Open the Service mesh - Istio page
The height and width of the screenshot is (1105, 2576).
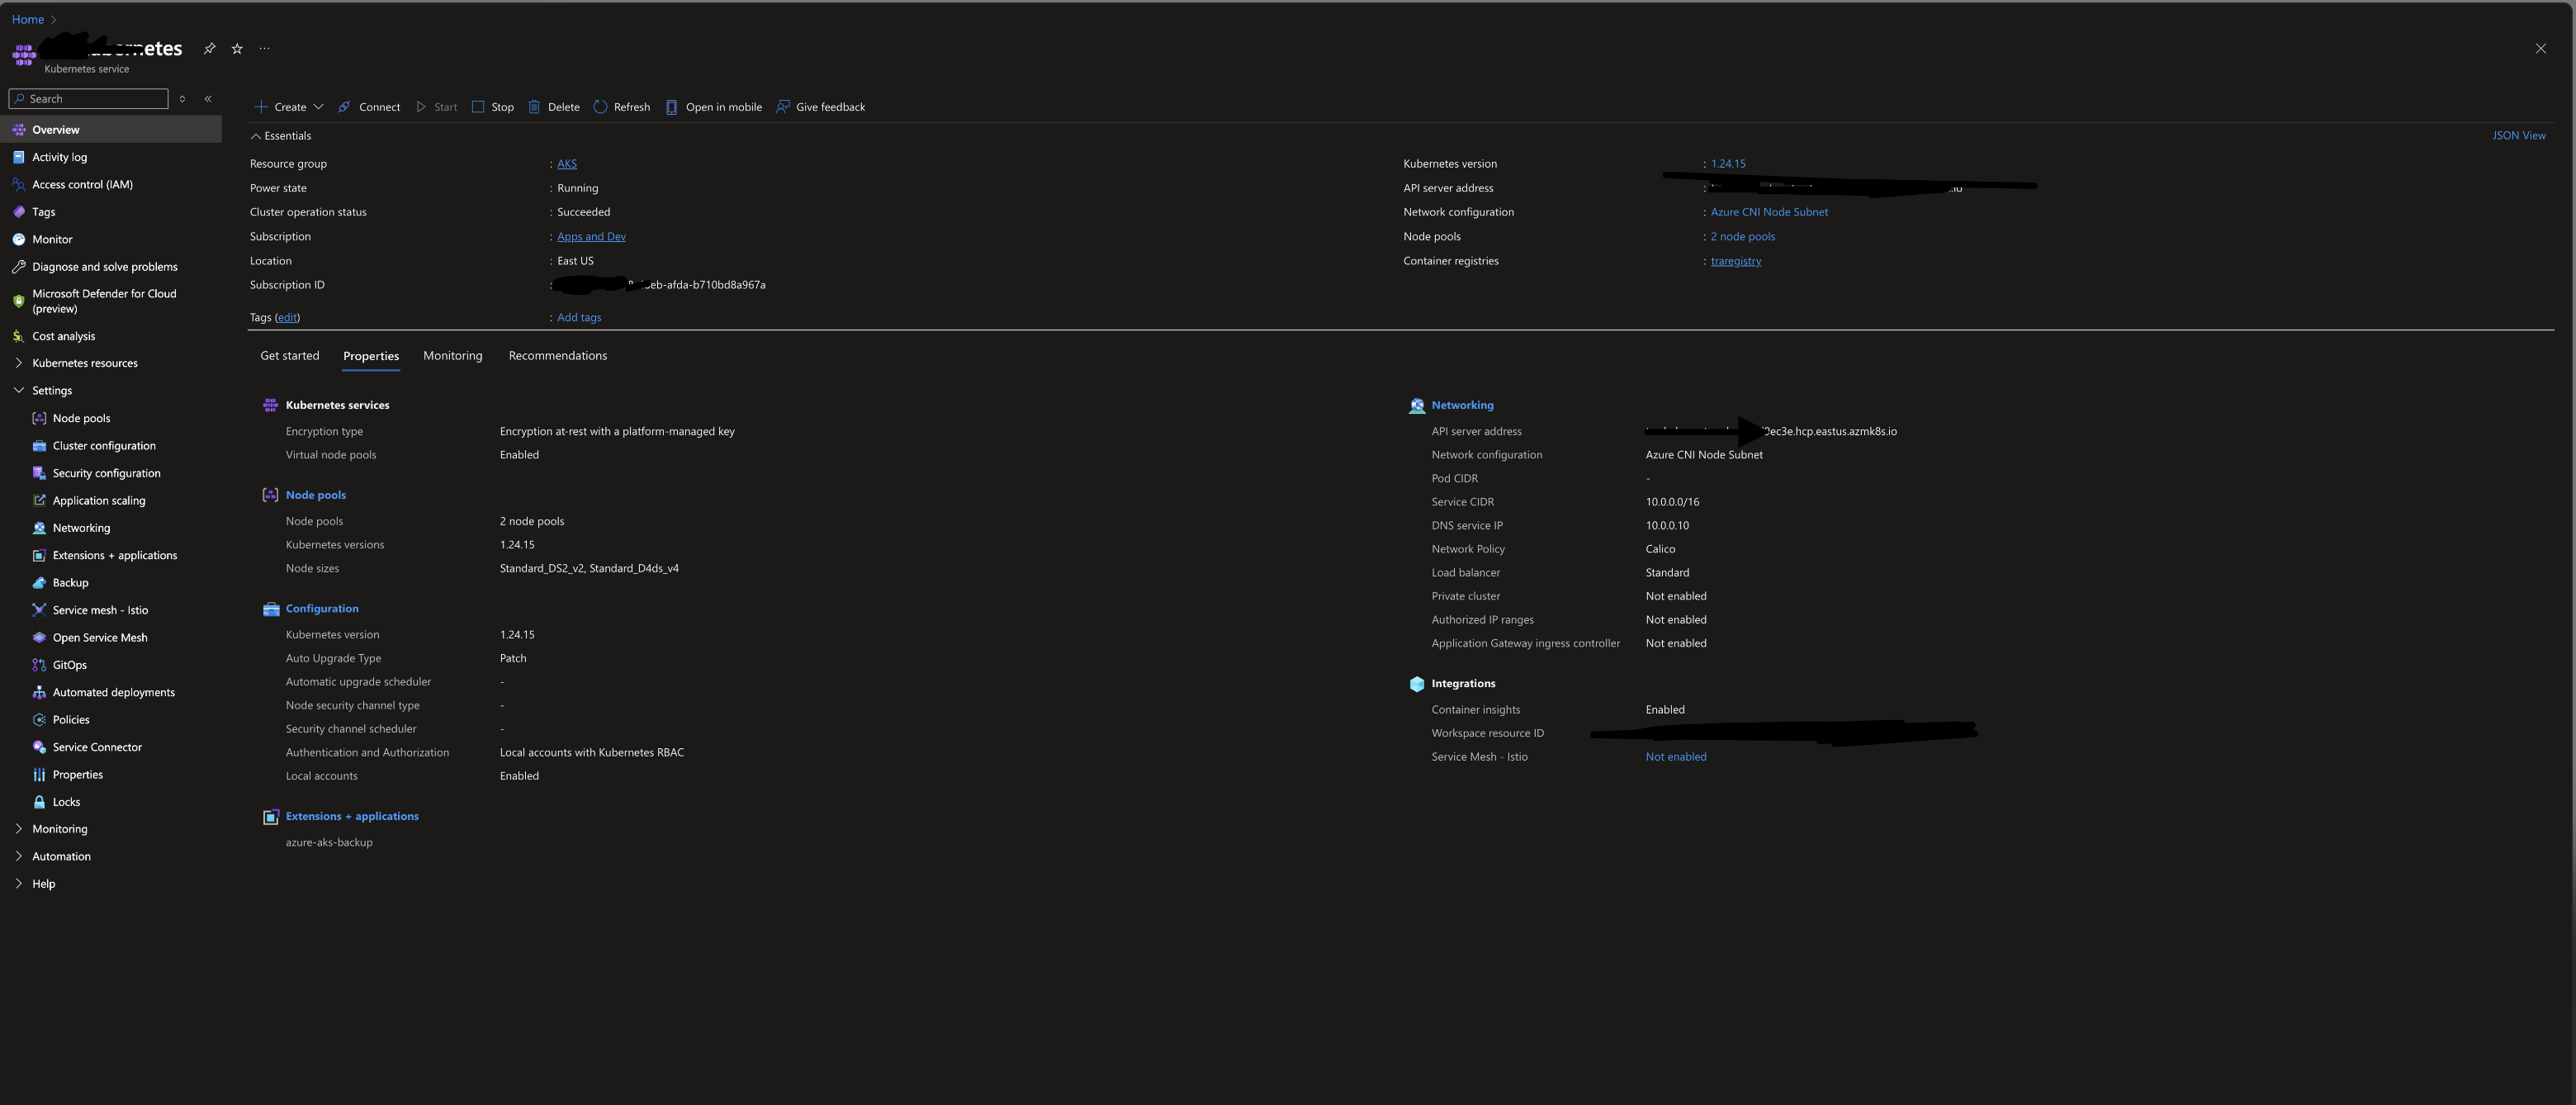pos(100,610)
